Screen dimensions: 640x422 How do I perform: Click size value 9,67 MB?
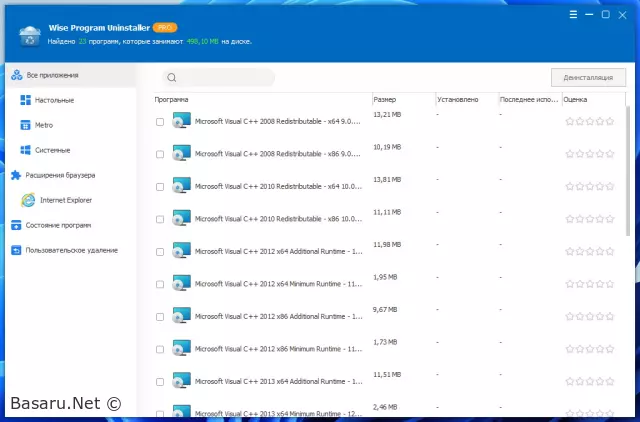click(x=385, y=310)
